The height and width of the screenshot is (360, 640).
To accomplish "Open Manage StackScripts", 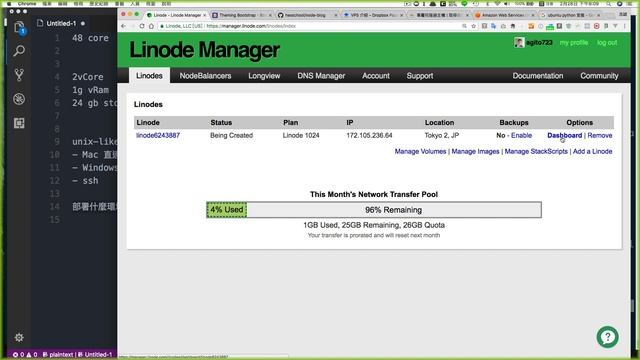I will 536,151.
